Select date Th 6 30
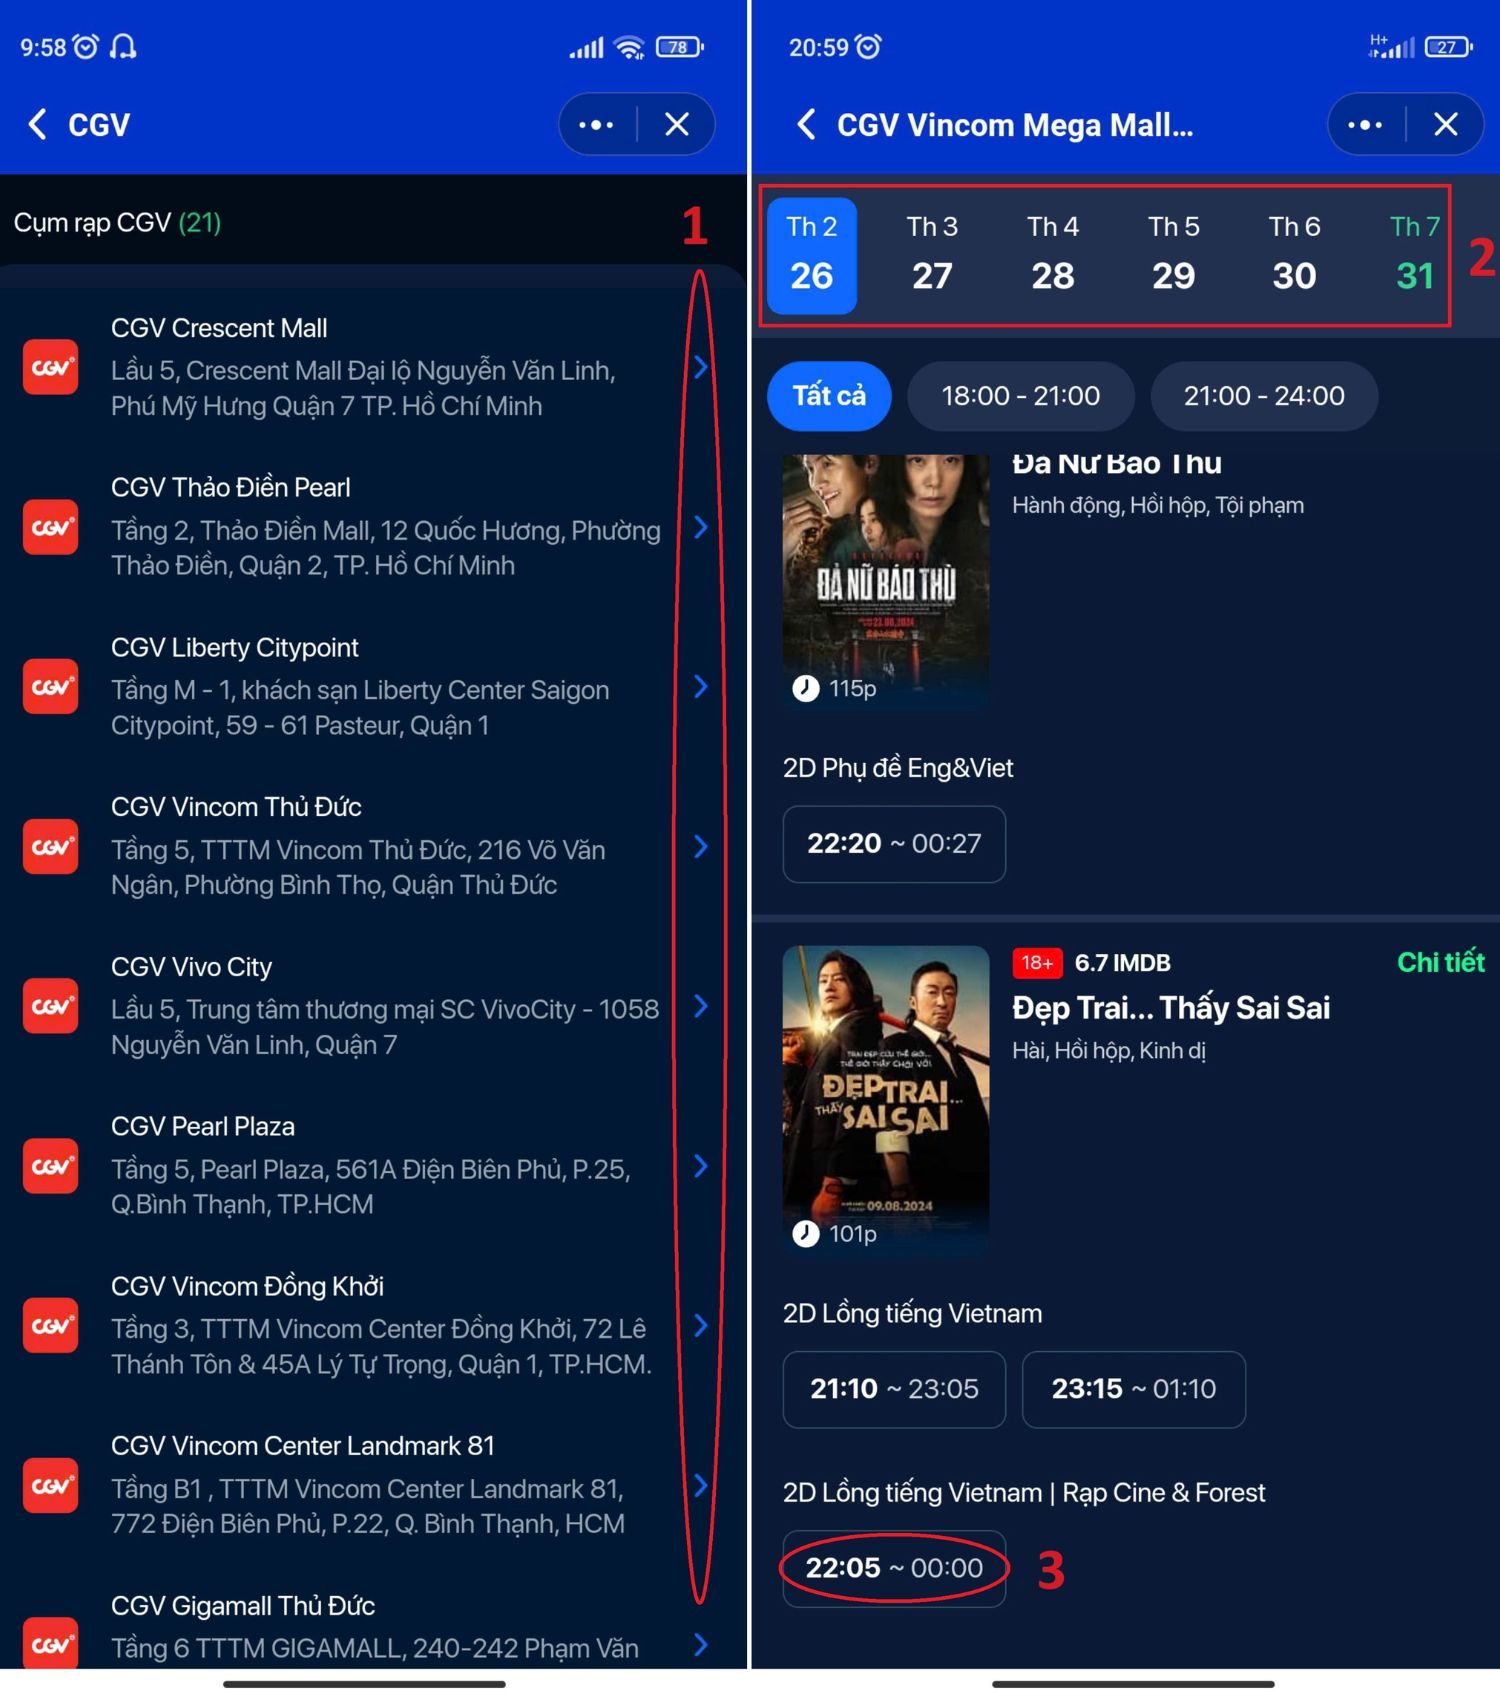The height and width of the screenshot is (1700, 1500). [x=1294, y=256]
